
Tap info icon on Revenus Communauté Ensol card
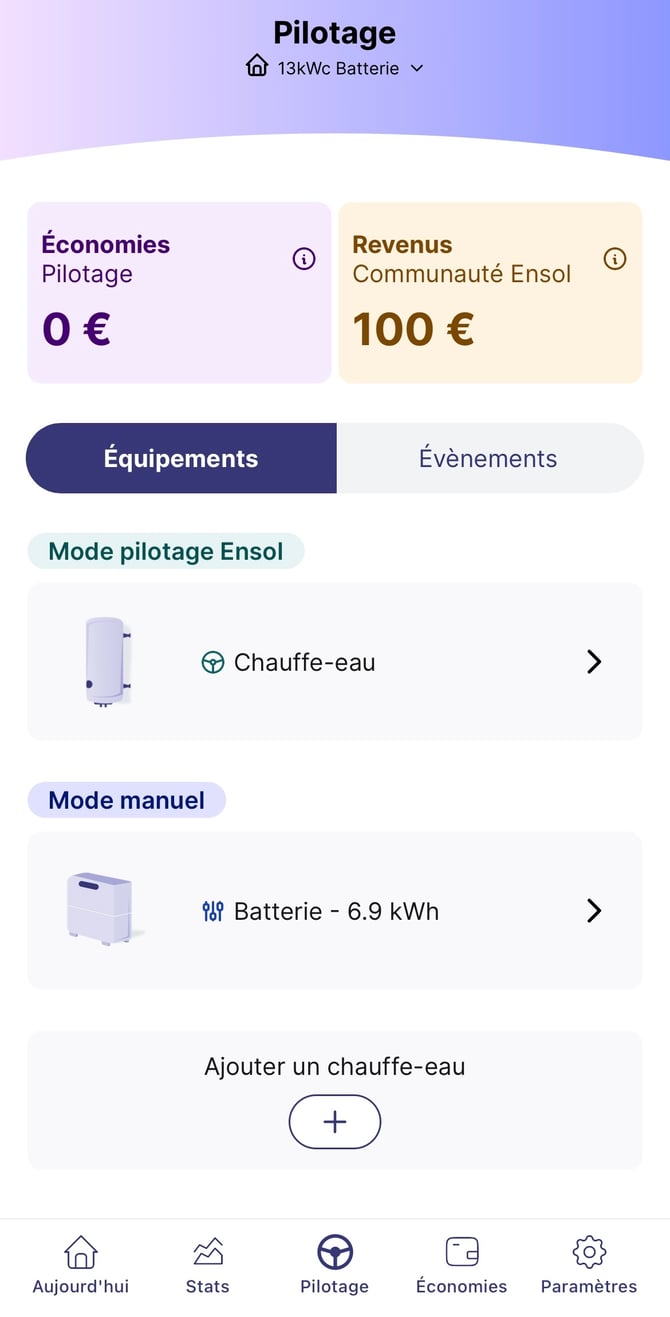pos(615,259)
